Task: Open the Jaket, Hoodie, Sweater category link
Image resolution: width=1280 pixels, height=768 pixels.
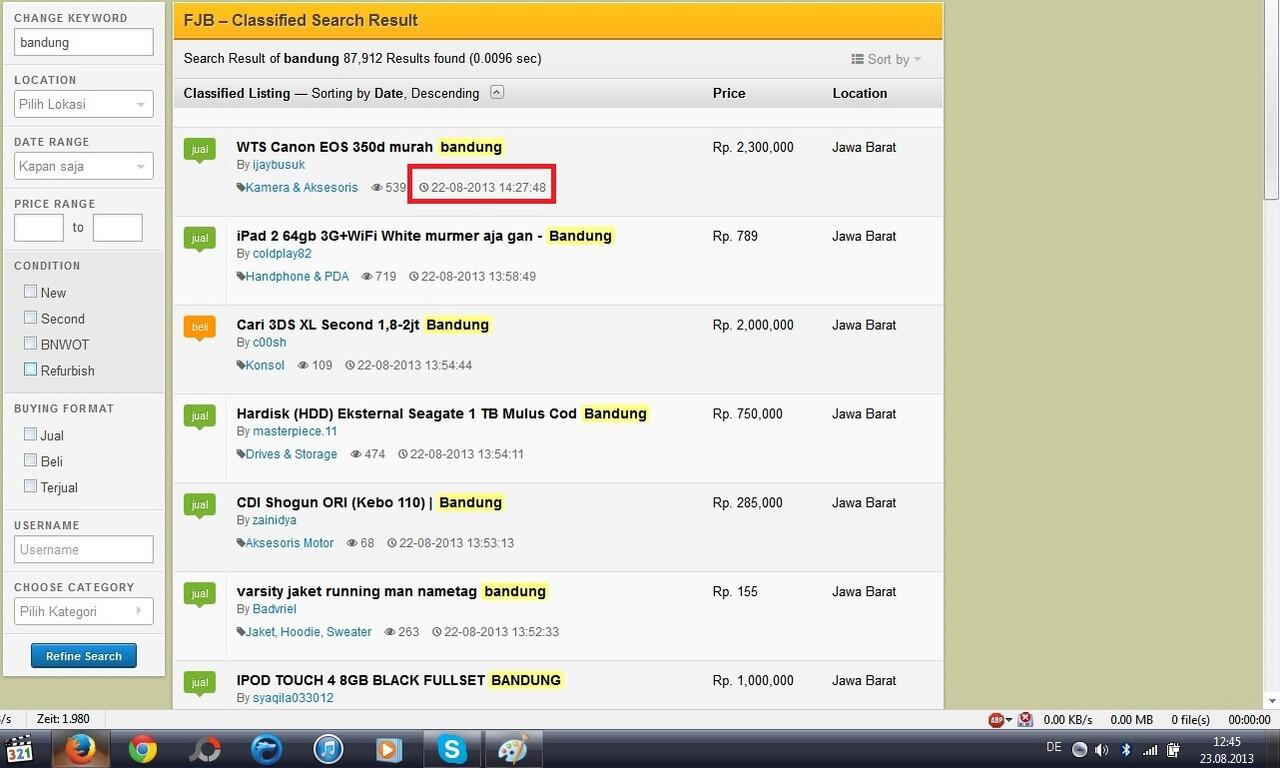Action: coord(309,632)
